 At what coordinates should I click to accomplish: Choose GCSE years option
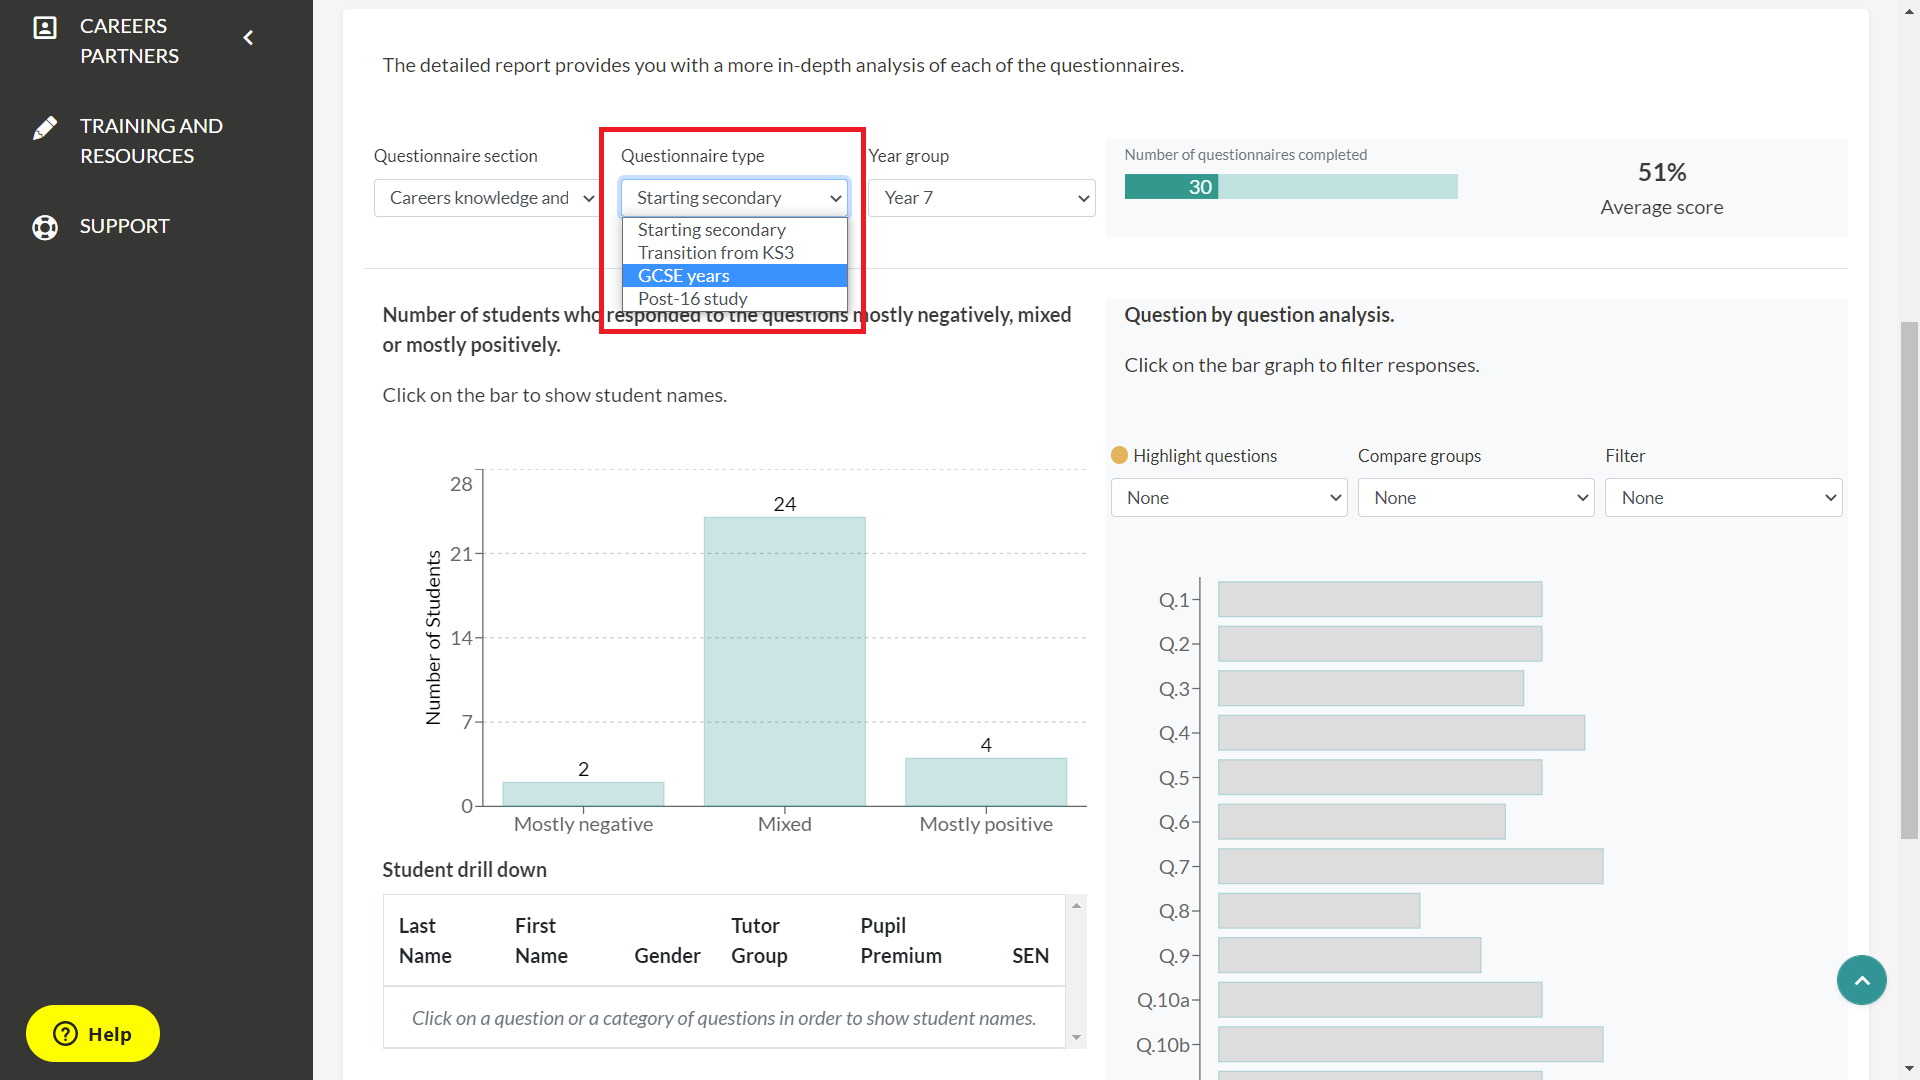coord(734,276)
